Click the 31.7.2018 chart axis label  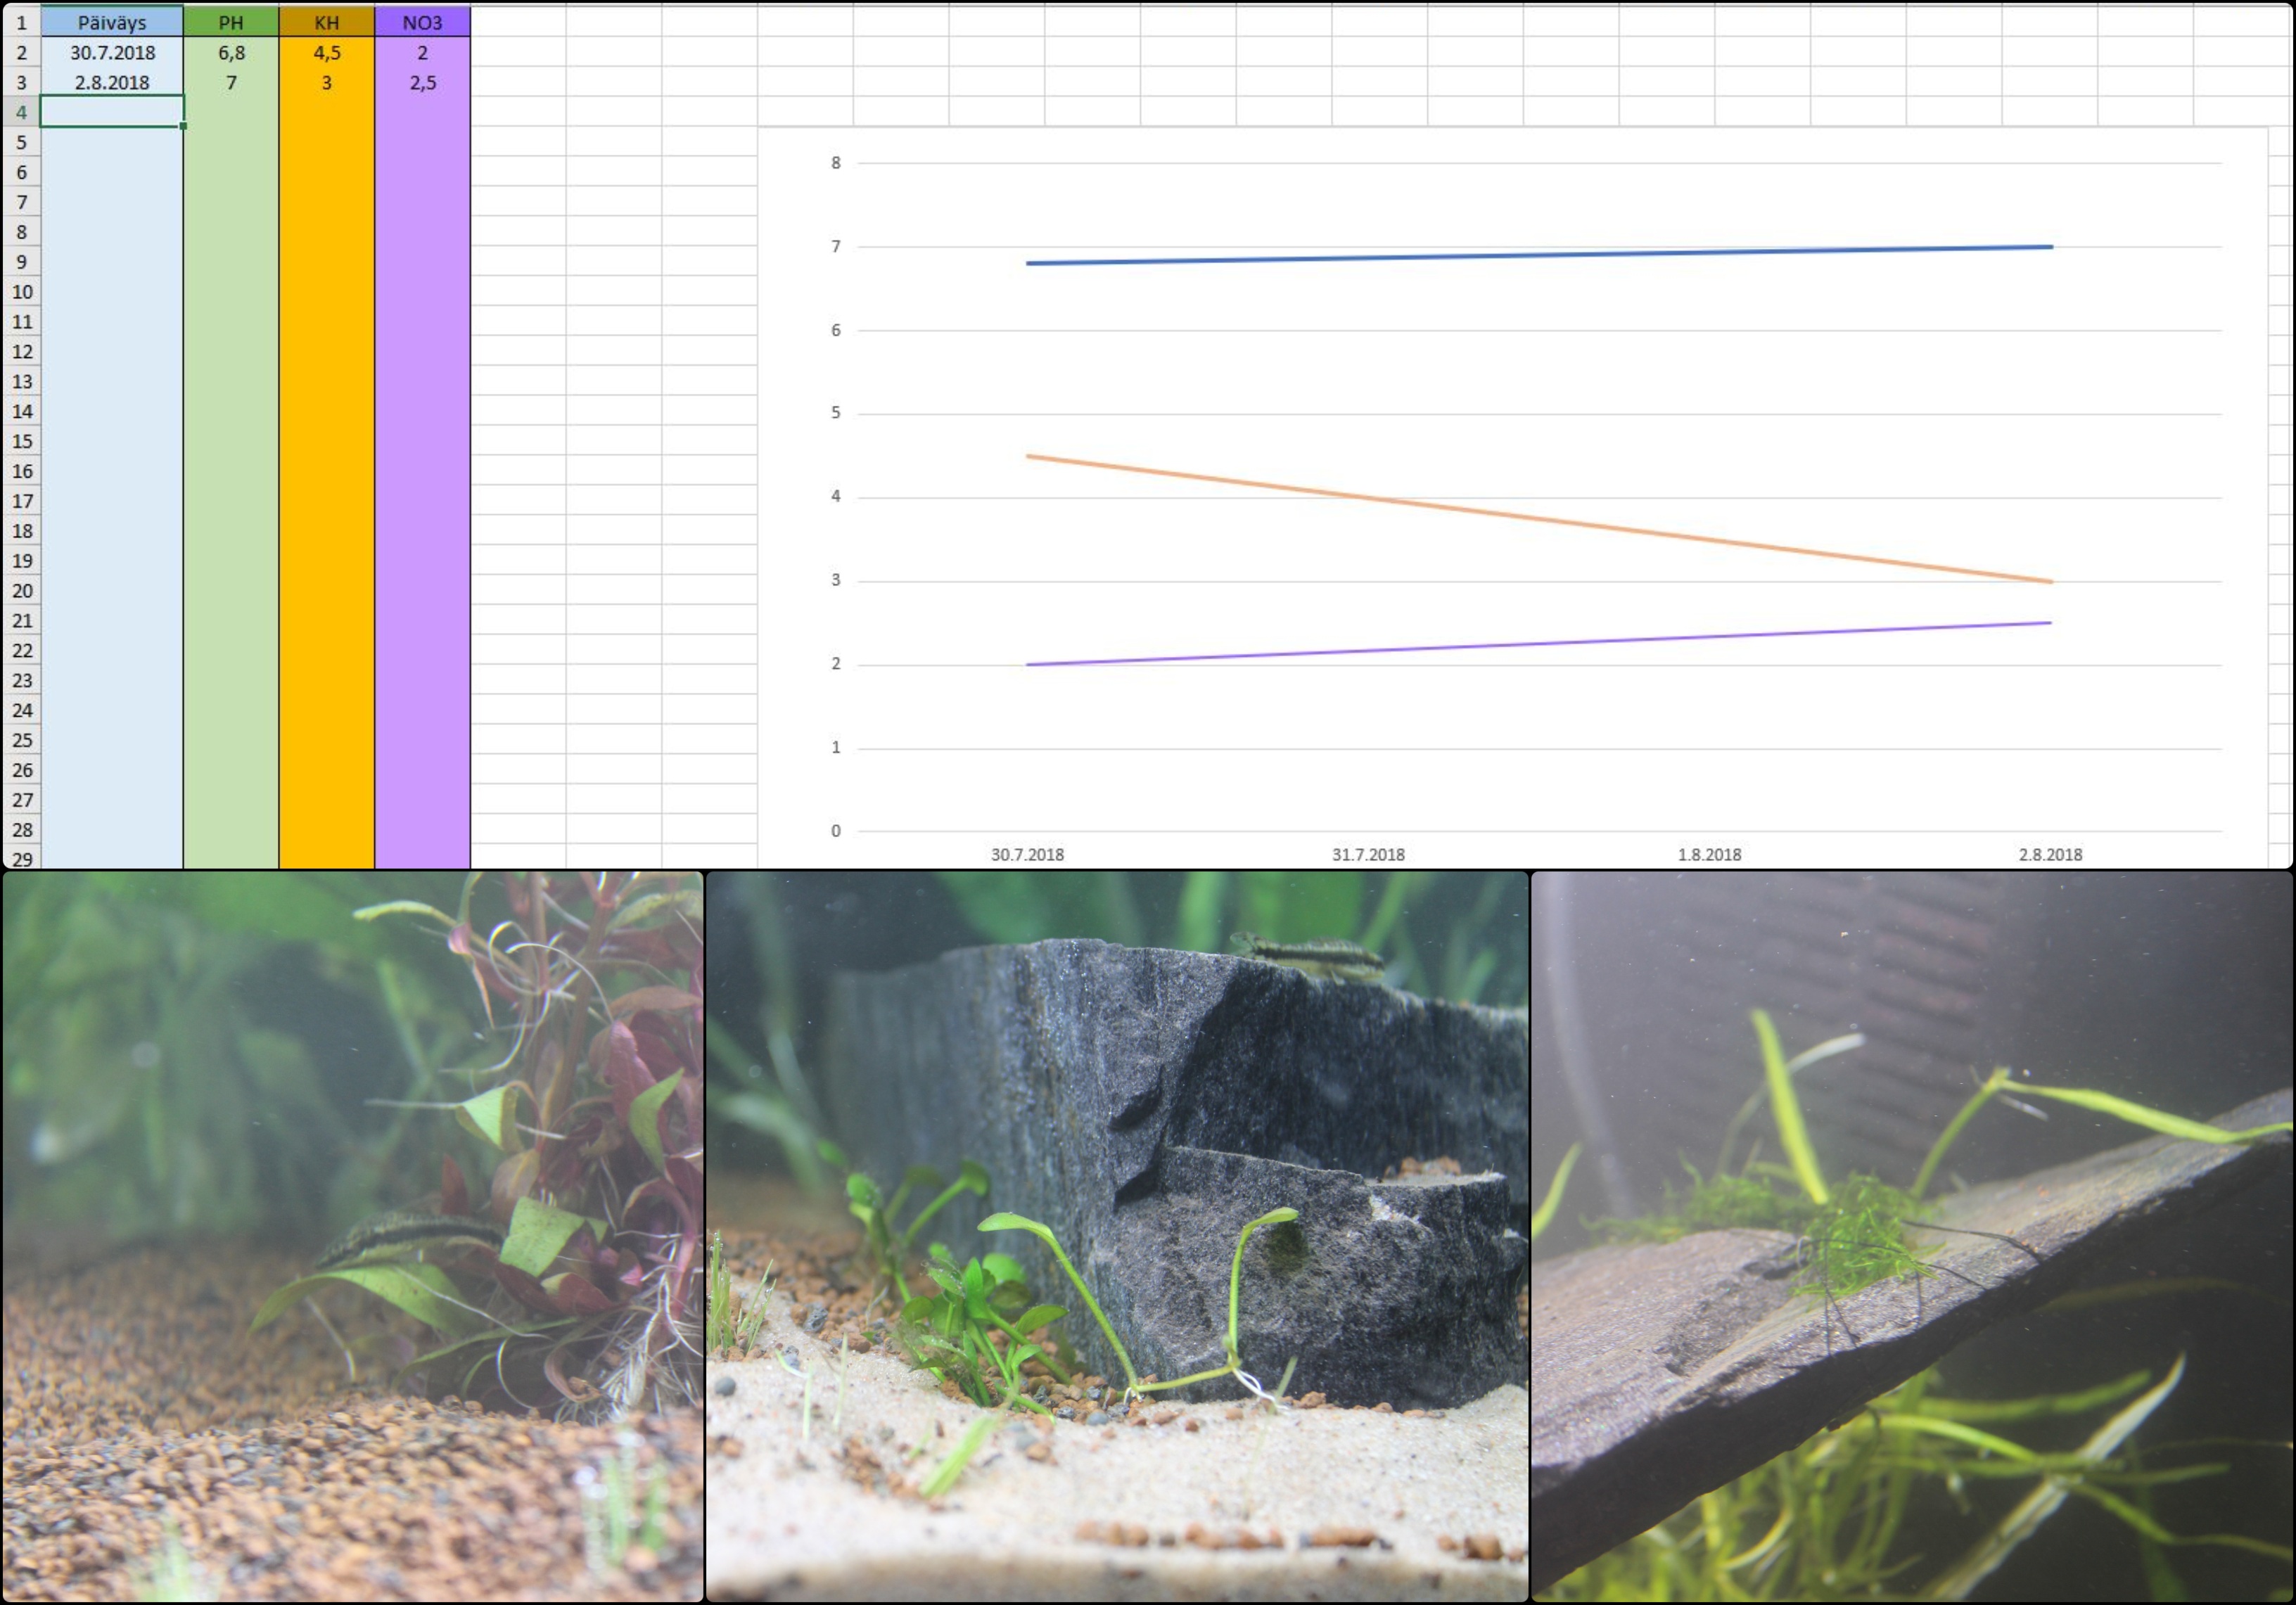[x=1368, y=854]
